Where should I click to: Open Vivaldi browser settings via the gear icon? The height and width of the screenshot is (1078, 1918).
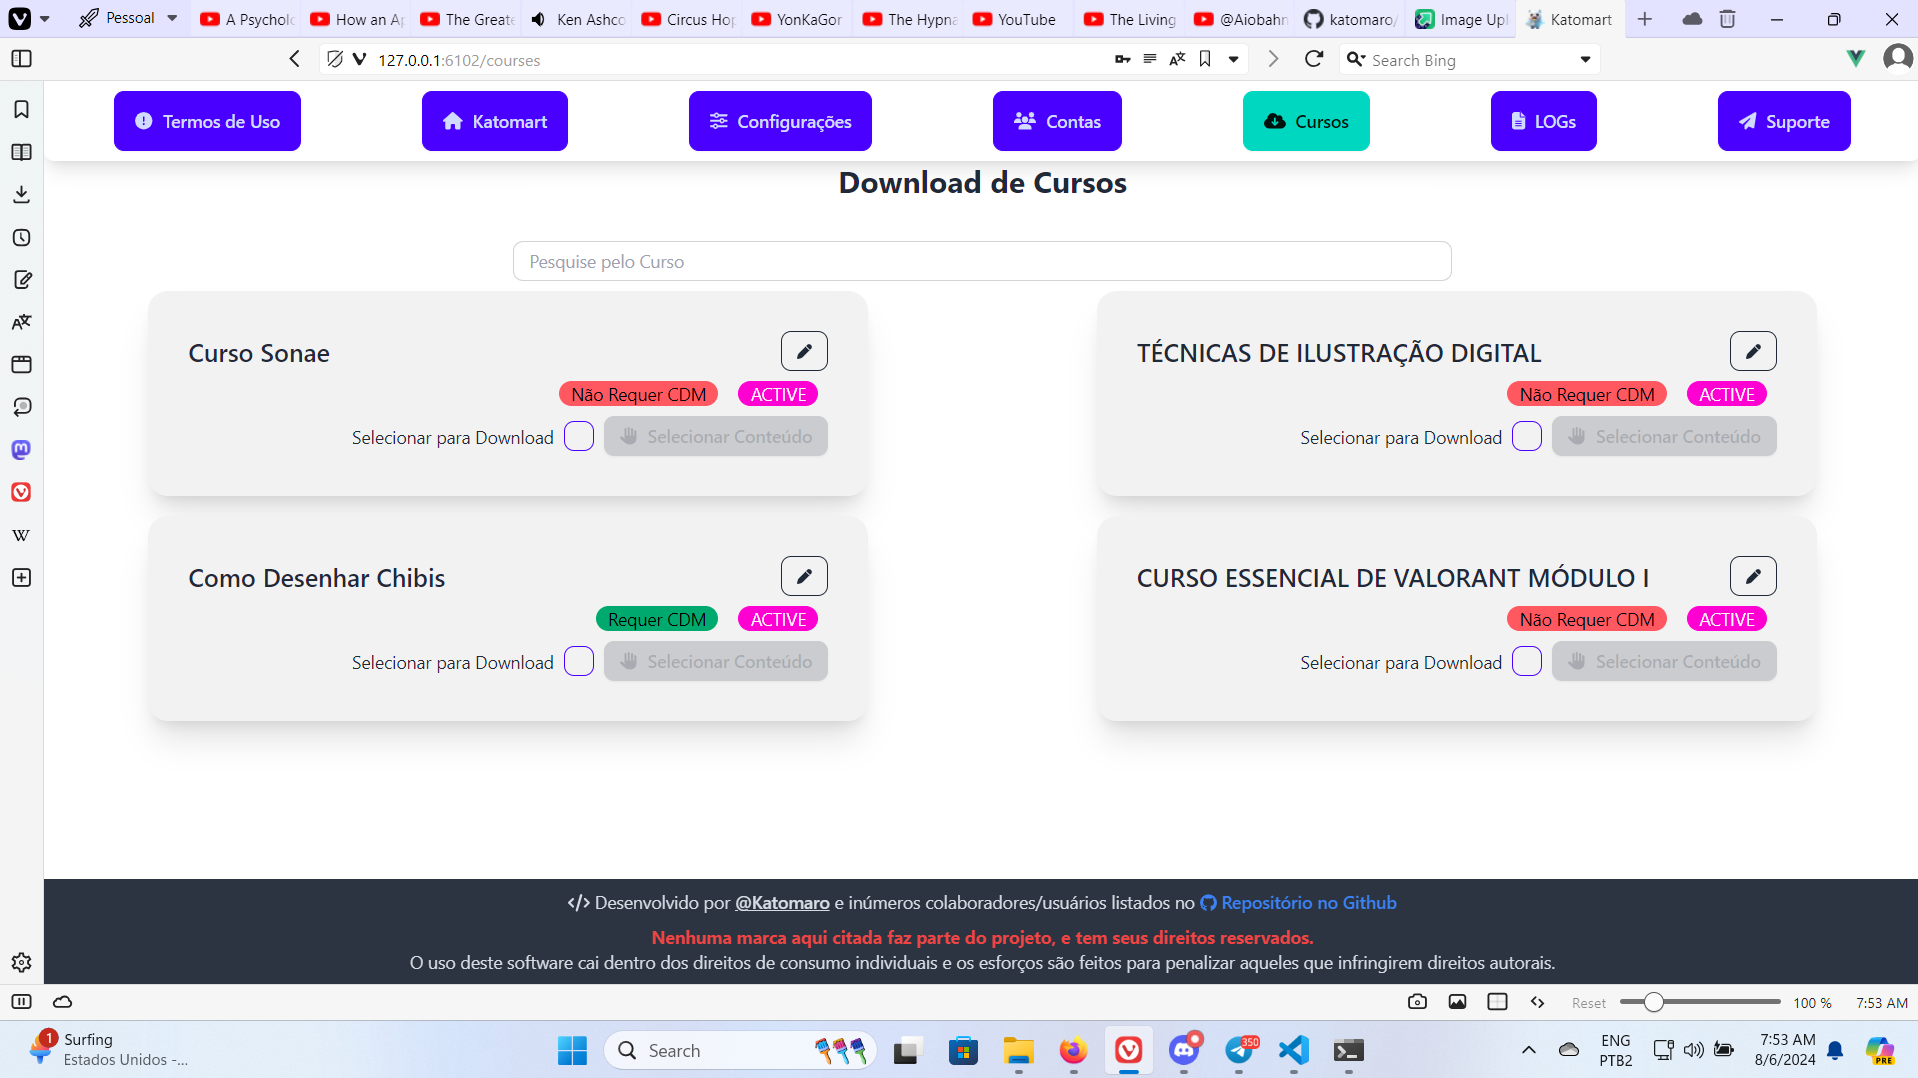pyautogui.click(x=21, y=962)
